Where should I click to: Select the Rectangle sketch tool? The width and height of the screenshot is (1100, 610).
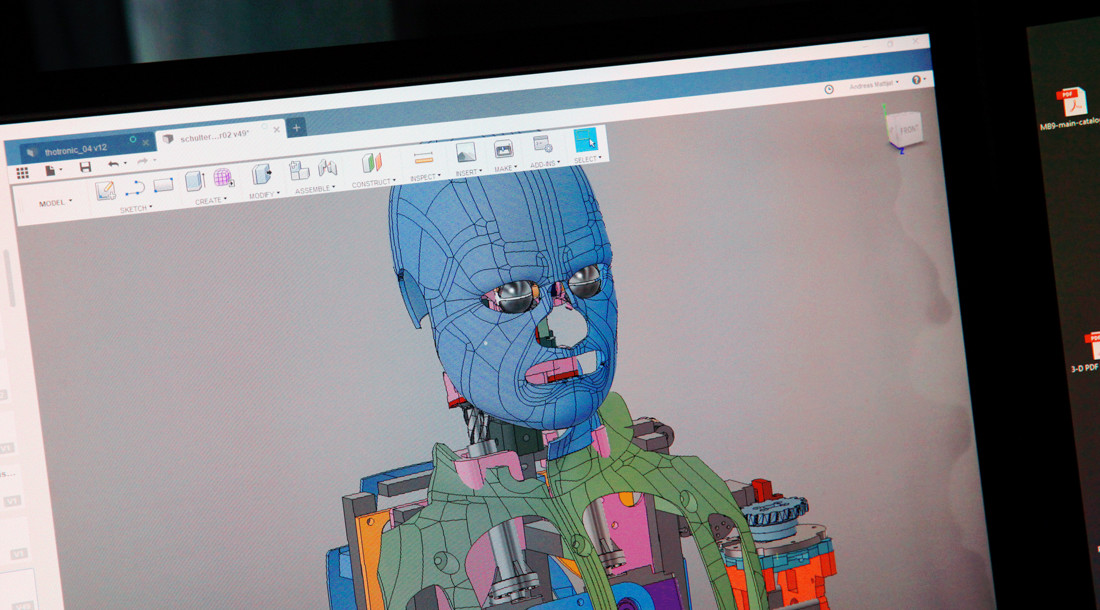(x=163, y=185)
